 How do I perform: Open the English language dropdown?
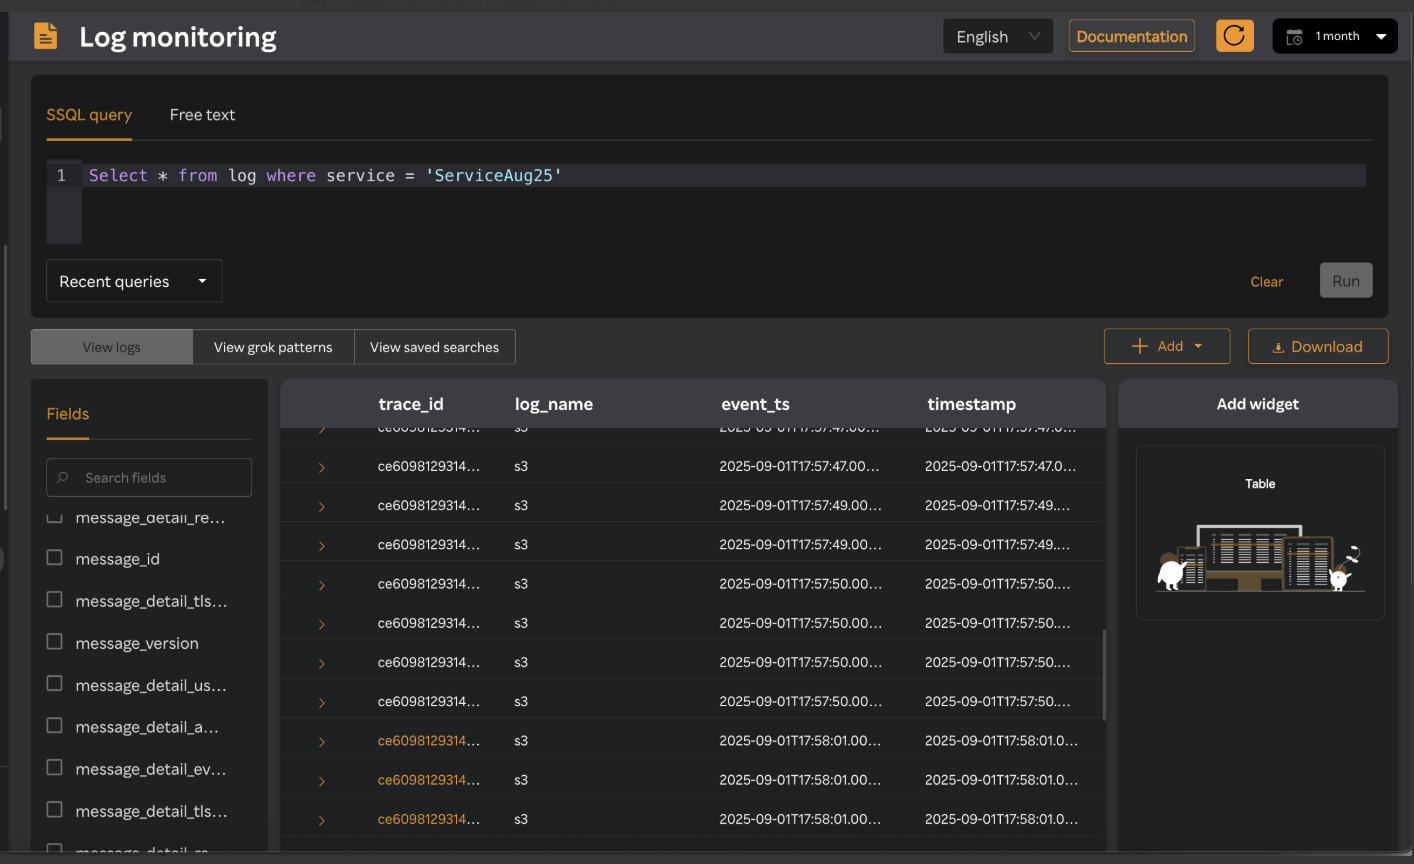point(998,37)
